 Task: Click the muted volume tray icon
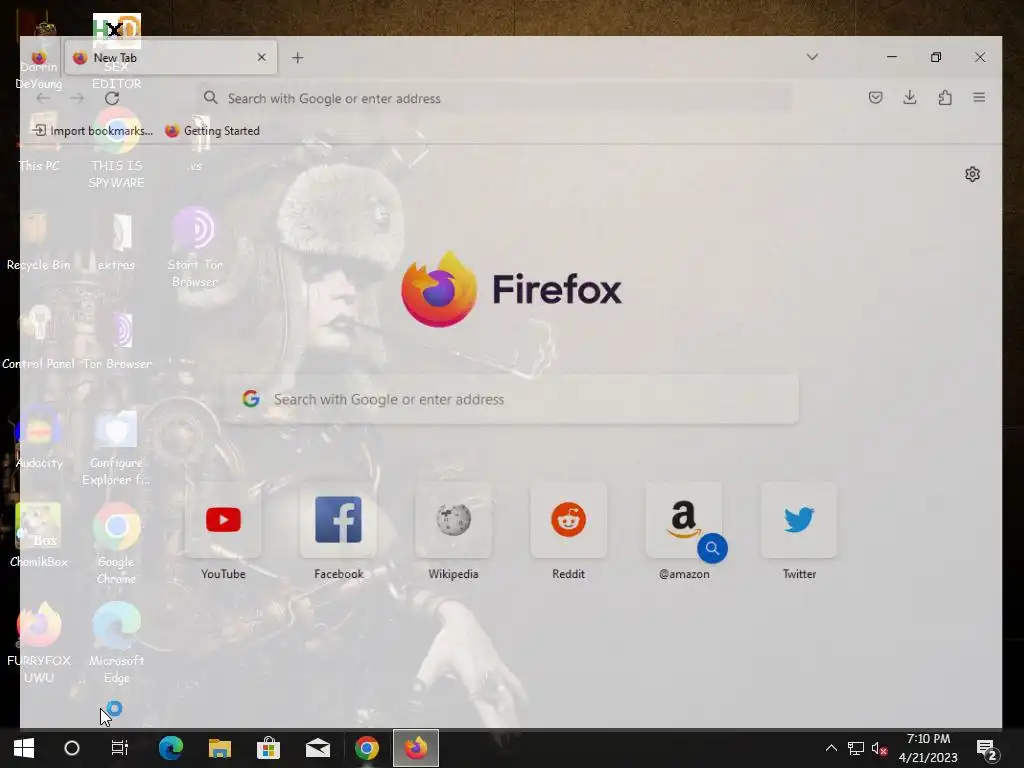pos(879,748)
